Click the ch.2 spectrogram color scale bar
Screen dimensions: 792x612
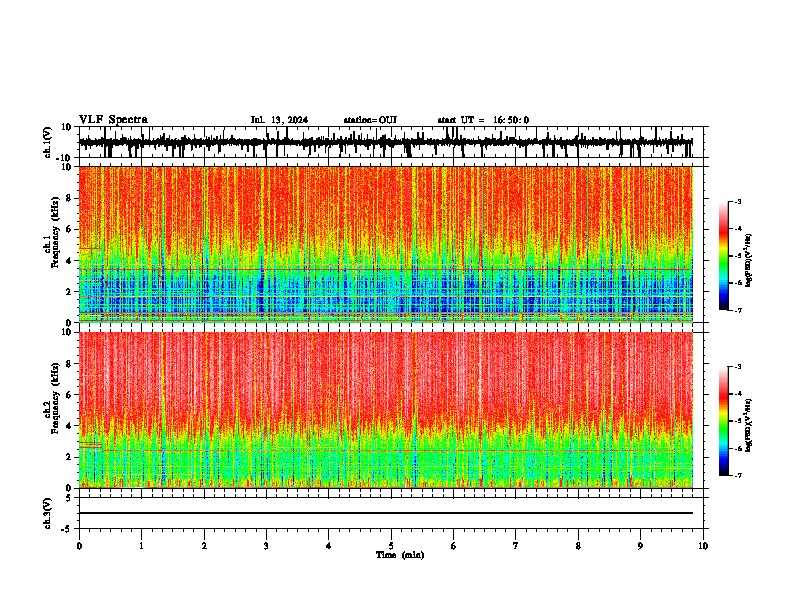[x=724, y=421]
